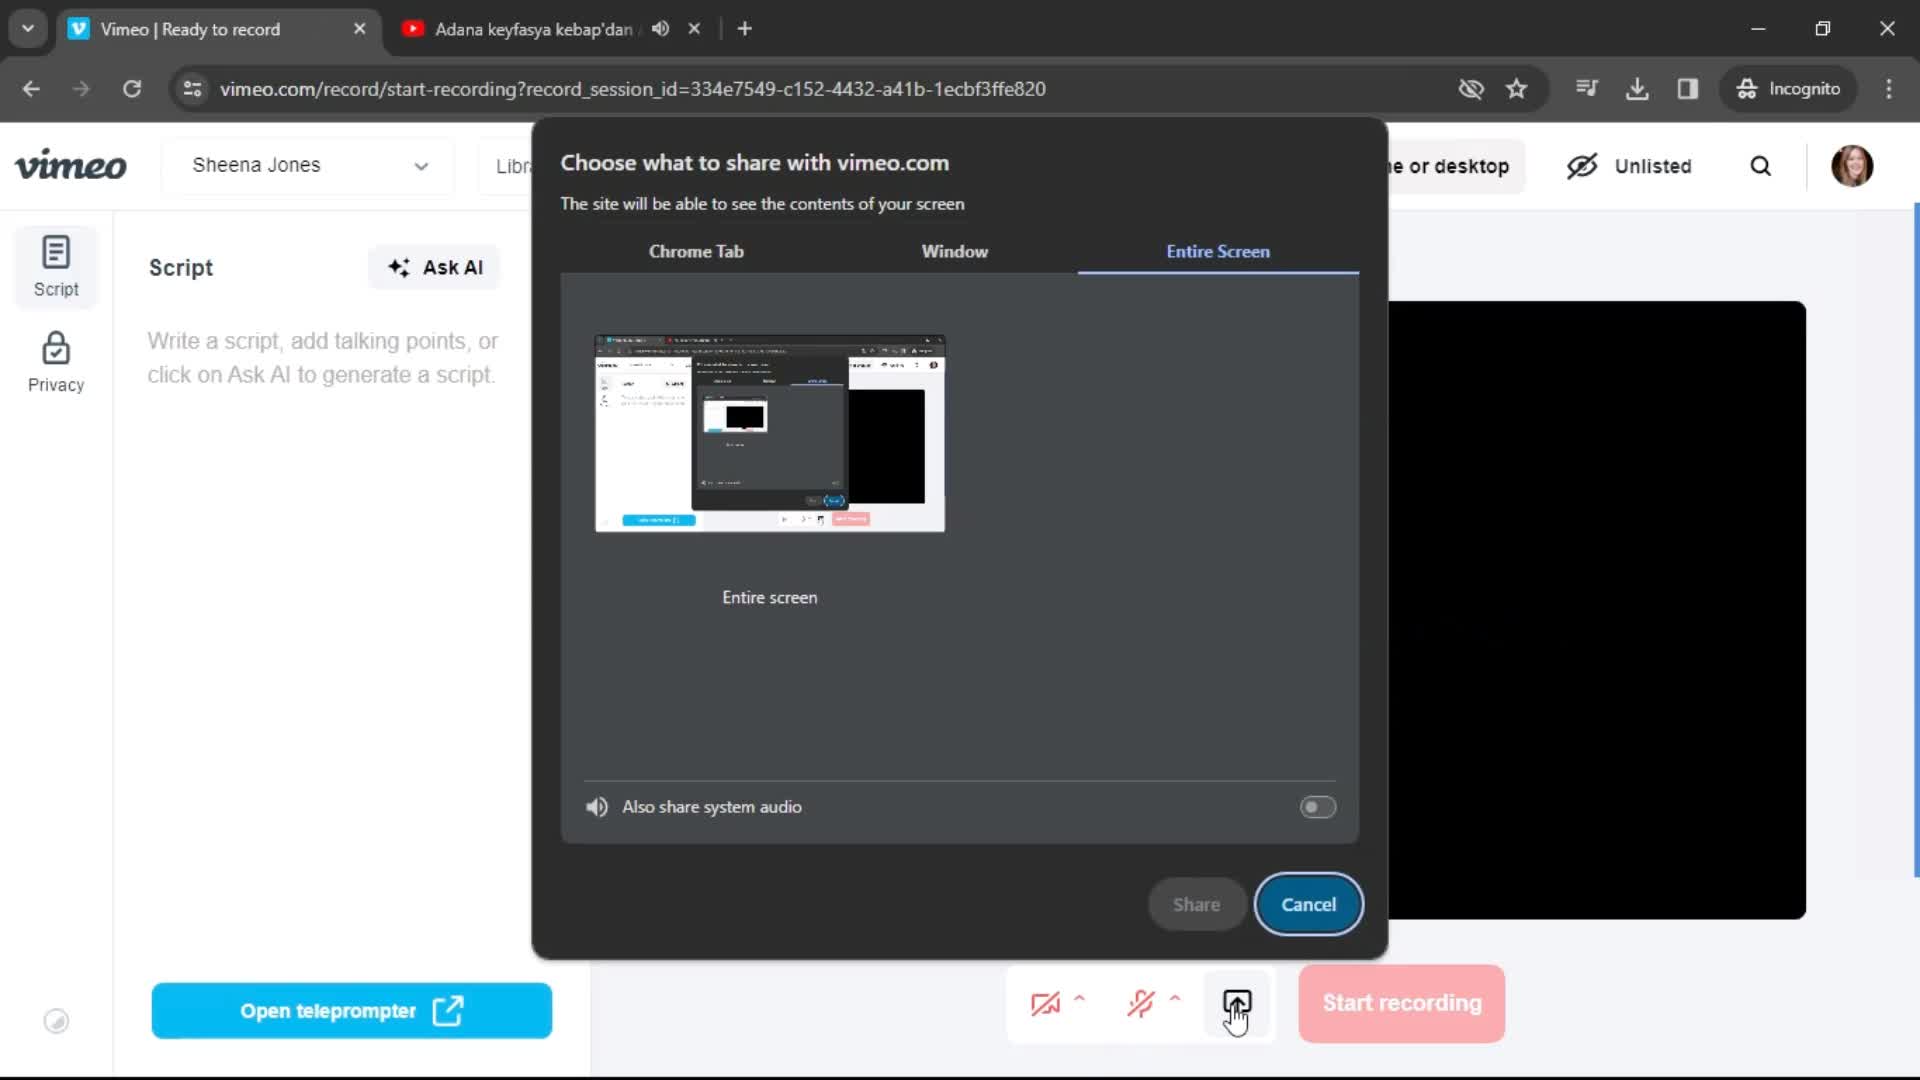Click the Unlisted privacy eye icon
1920x1080 pixels.
pyautogui.click(x=1582, y=166)
